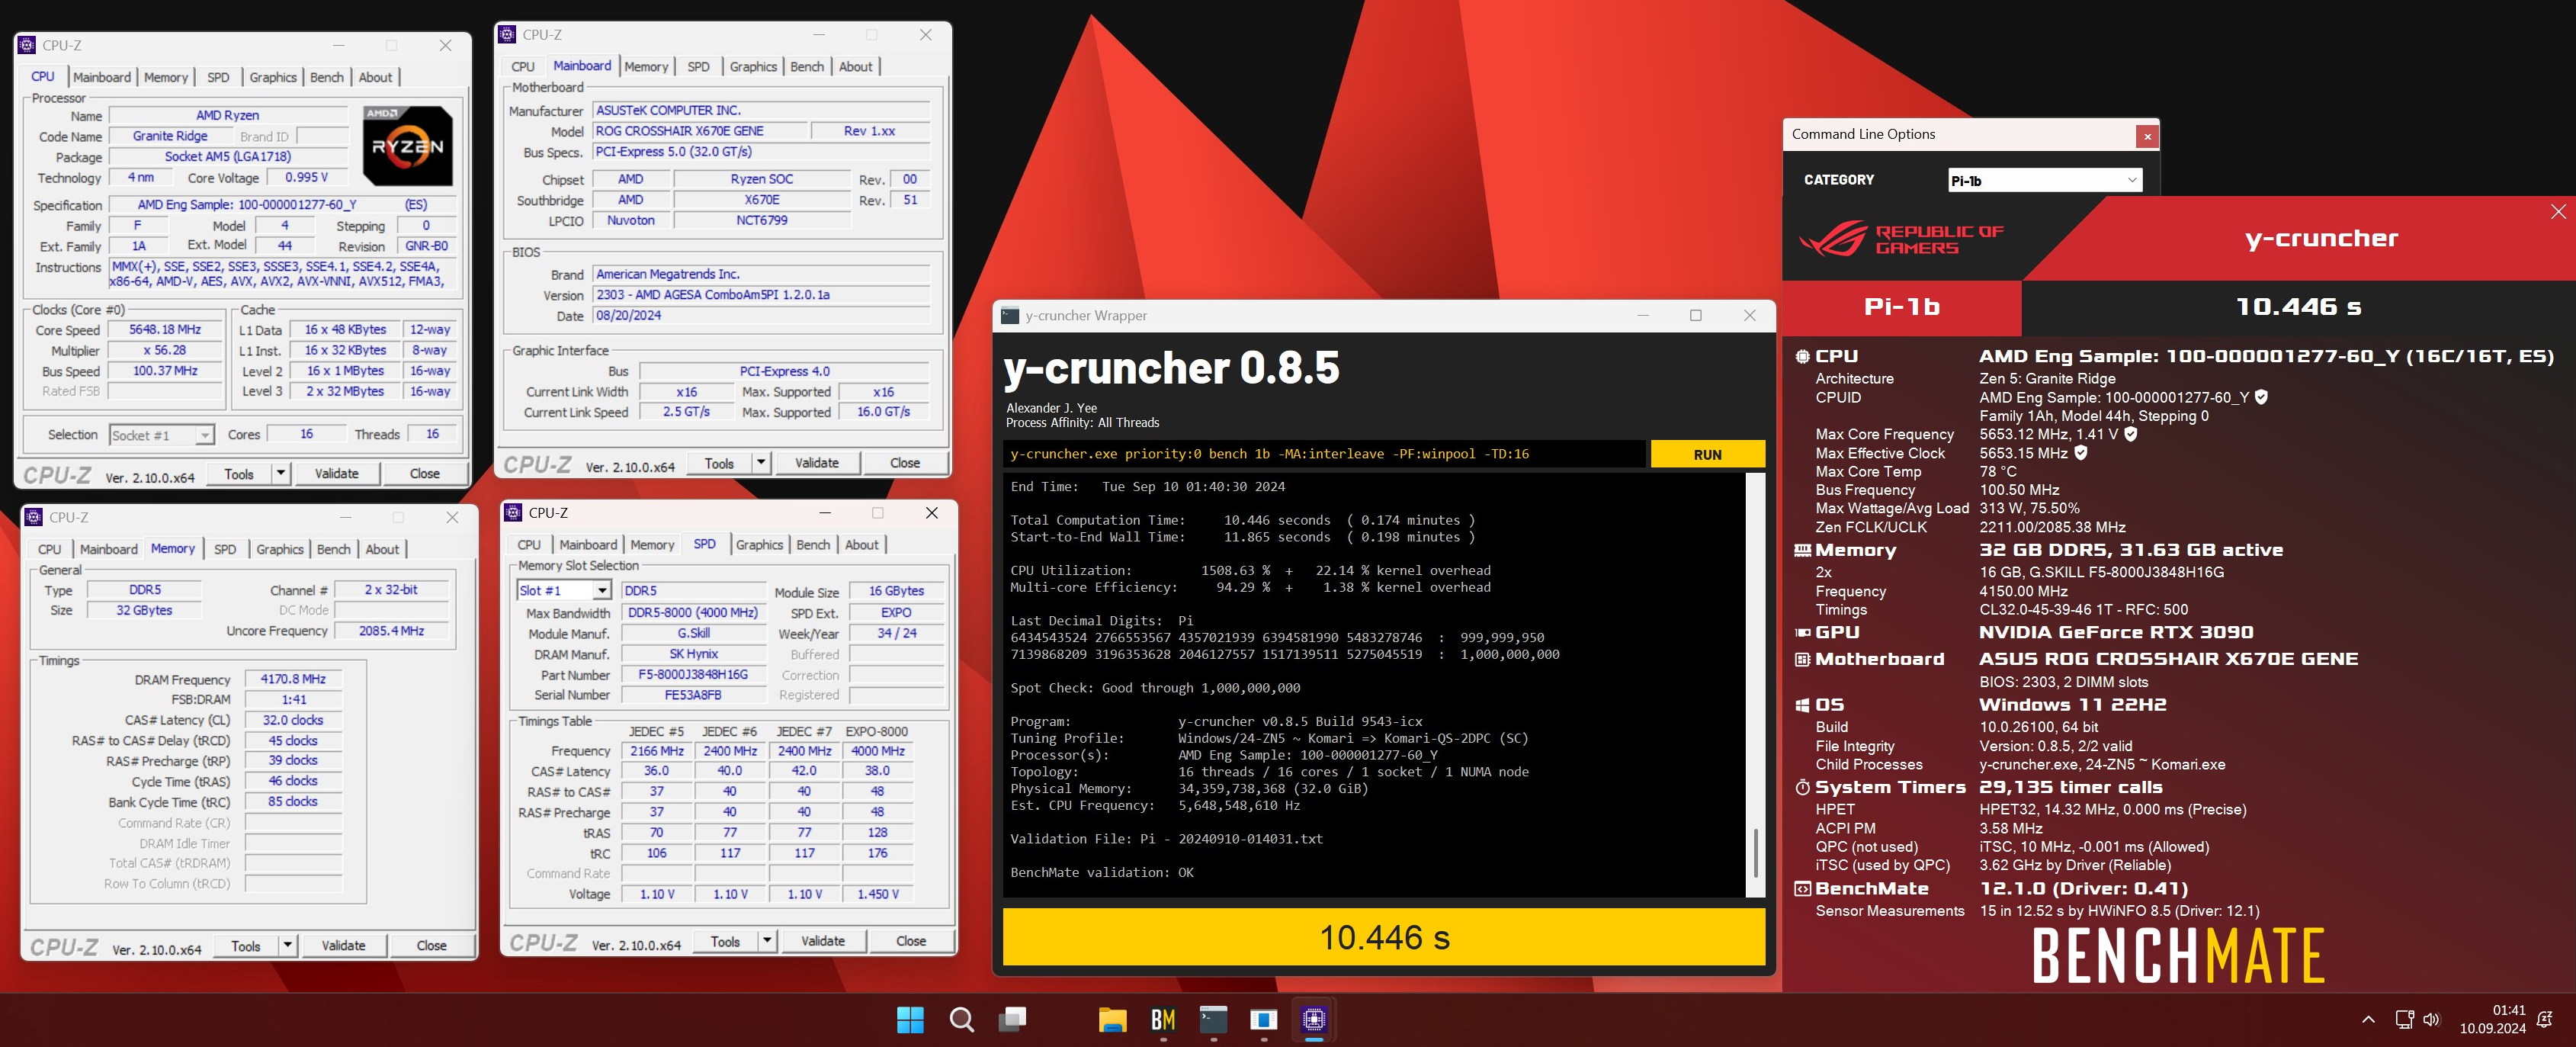Open taskbar Search

[961, 1019]
